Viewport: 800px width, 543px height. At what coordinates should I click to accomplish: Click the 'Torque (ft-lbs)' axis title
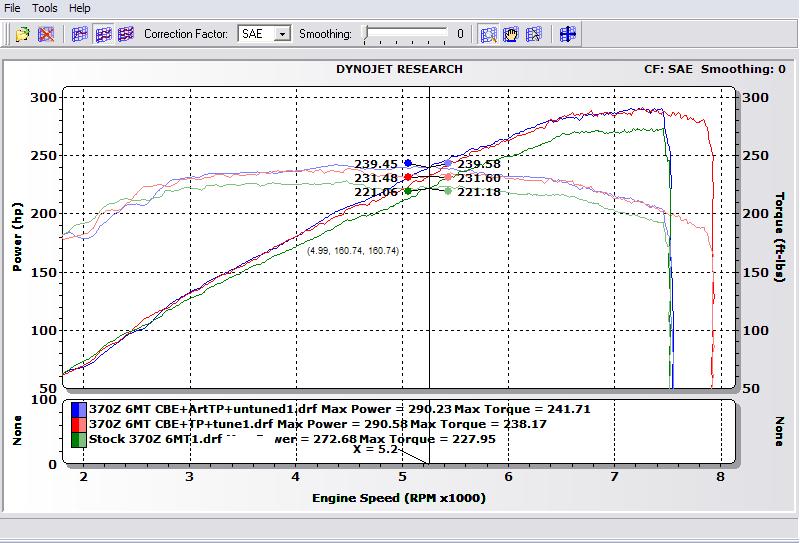coord(780,237)
